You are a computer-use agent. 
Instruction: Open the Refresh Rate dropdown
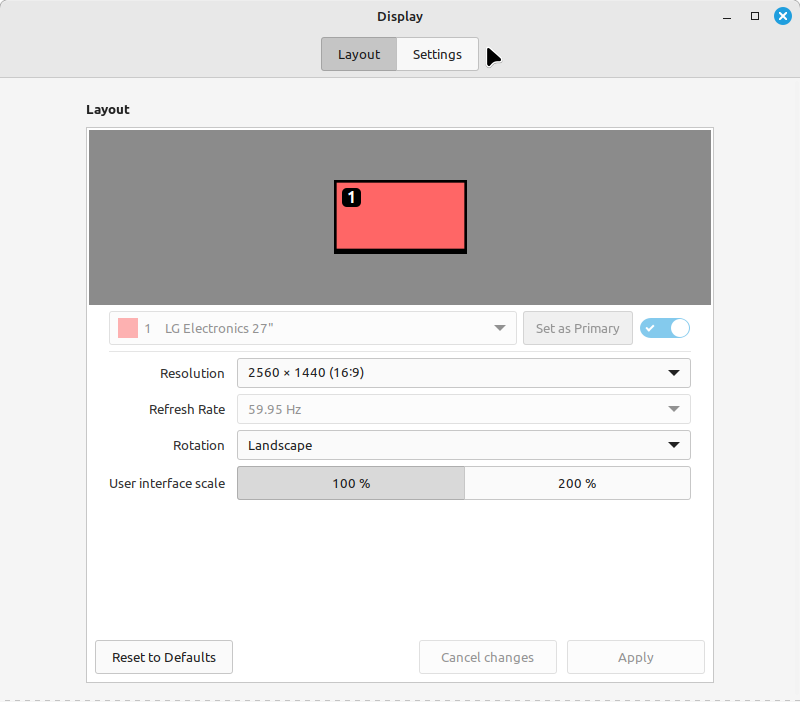[464, 409]
